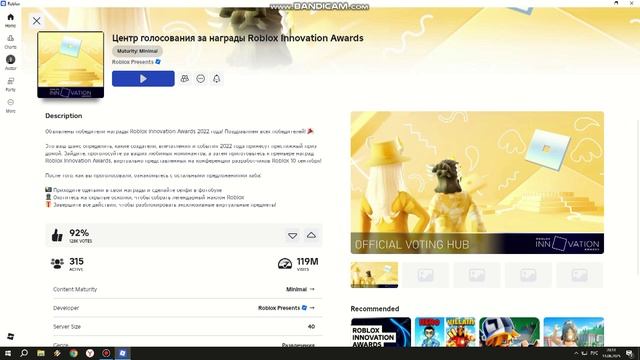Click the Roblox taskbar icon
This screenshot has width=640, height=360.
(122, 353)
